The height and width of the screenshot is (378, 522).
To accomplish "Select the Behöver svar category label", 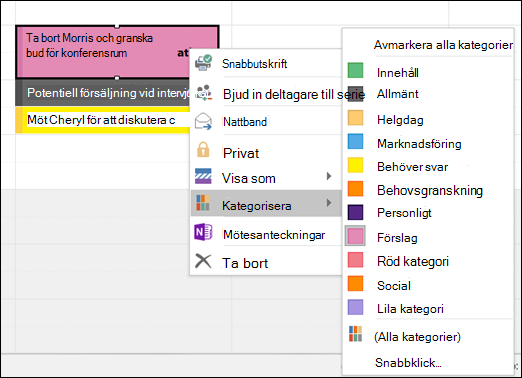I will (413, 167).
